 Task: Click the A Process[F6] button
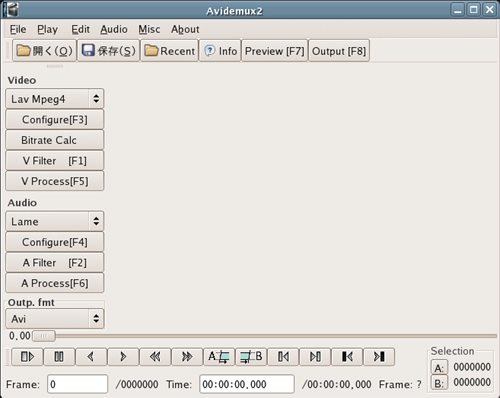[55, 283]
